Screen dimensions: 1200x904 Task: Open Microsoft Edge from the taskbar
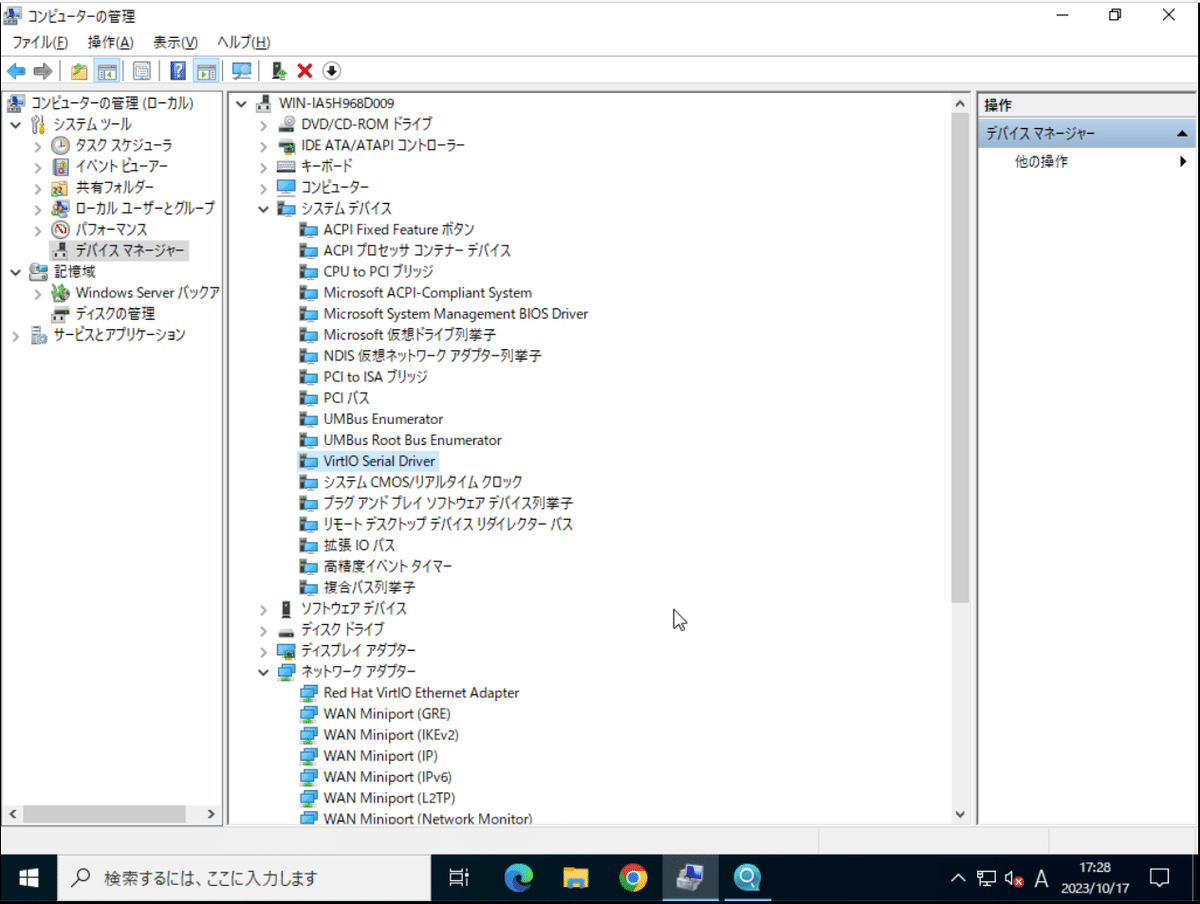pyautogui.click(x=518, y=878)
